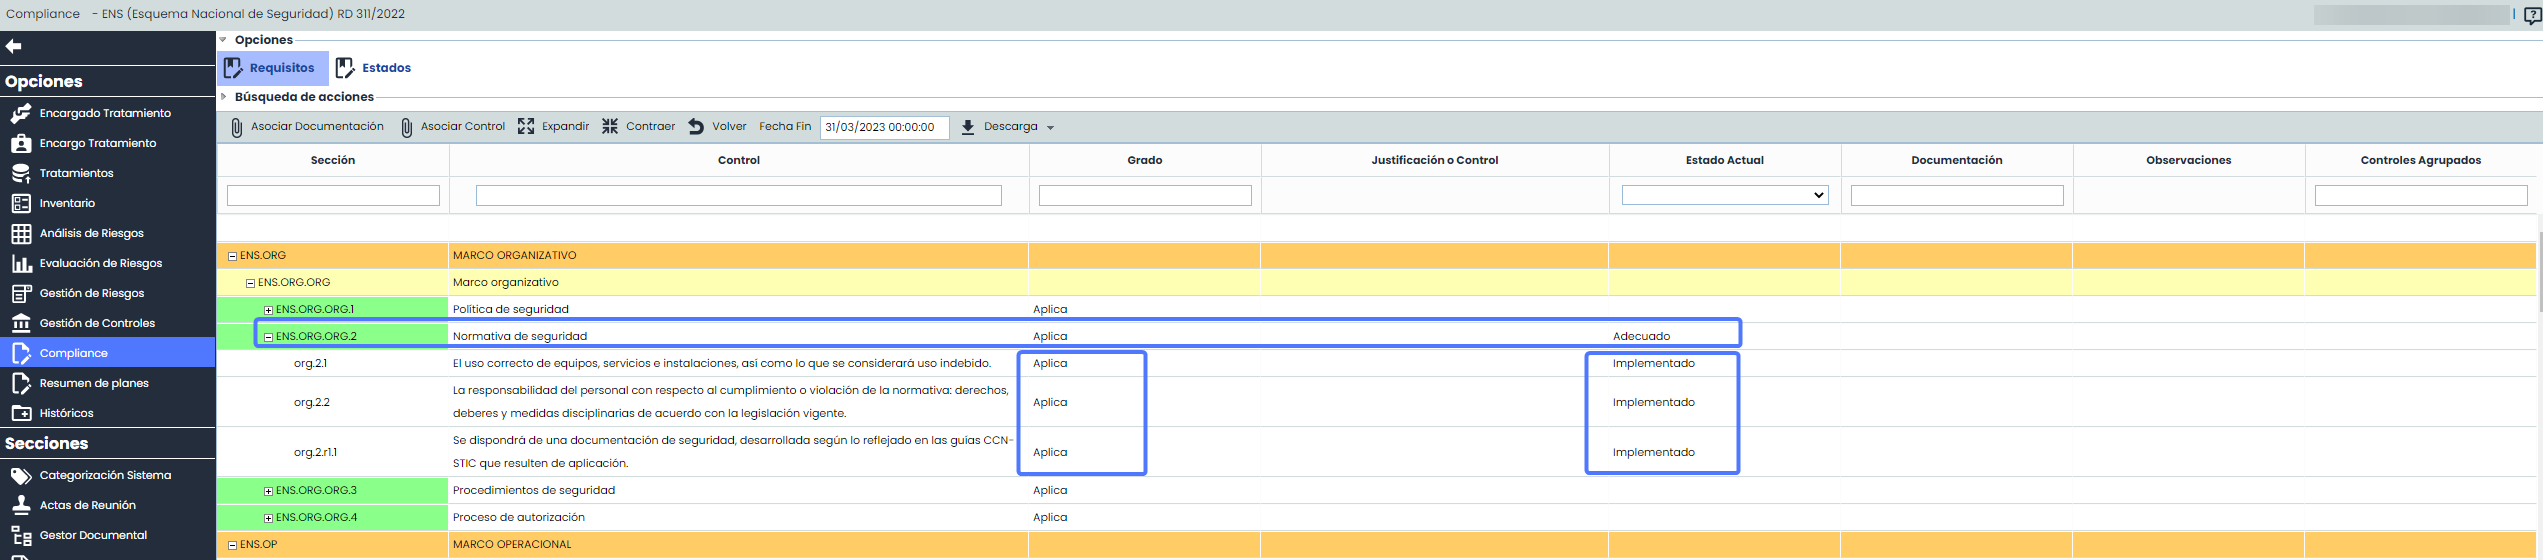Expand the Búsqueda de acciones section

223,97
